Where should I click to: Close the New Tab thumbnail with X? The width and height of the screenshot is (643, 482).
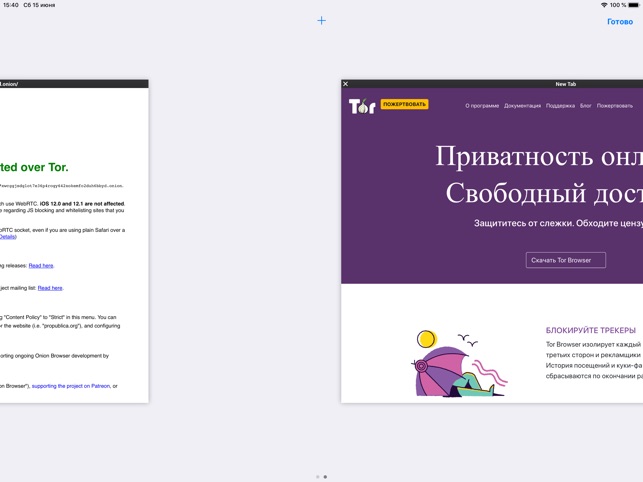(346, 84)
